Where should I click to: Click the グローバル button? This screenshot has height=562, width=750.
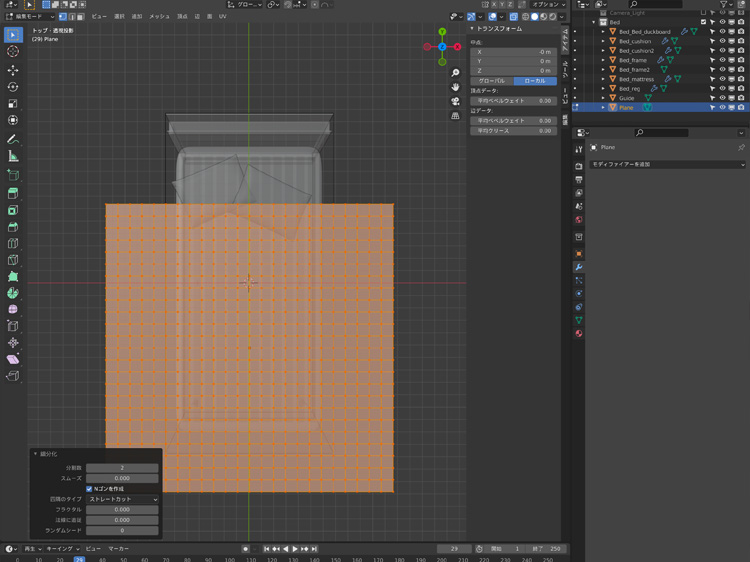coord(492,81)
